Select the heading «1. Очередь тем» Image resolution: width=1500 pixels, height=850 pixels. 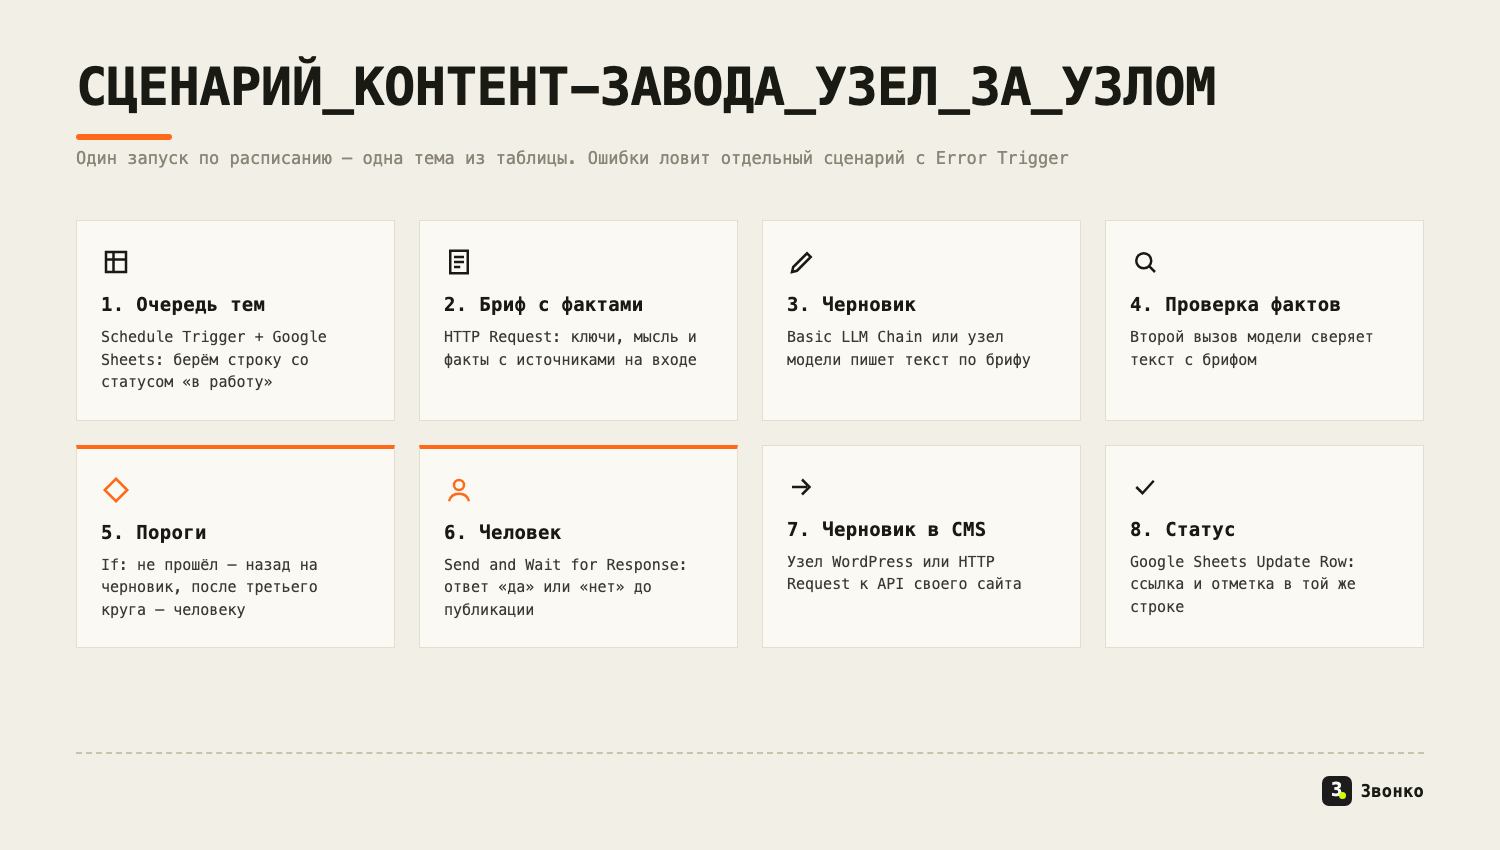[x=183, y=305]
